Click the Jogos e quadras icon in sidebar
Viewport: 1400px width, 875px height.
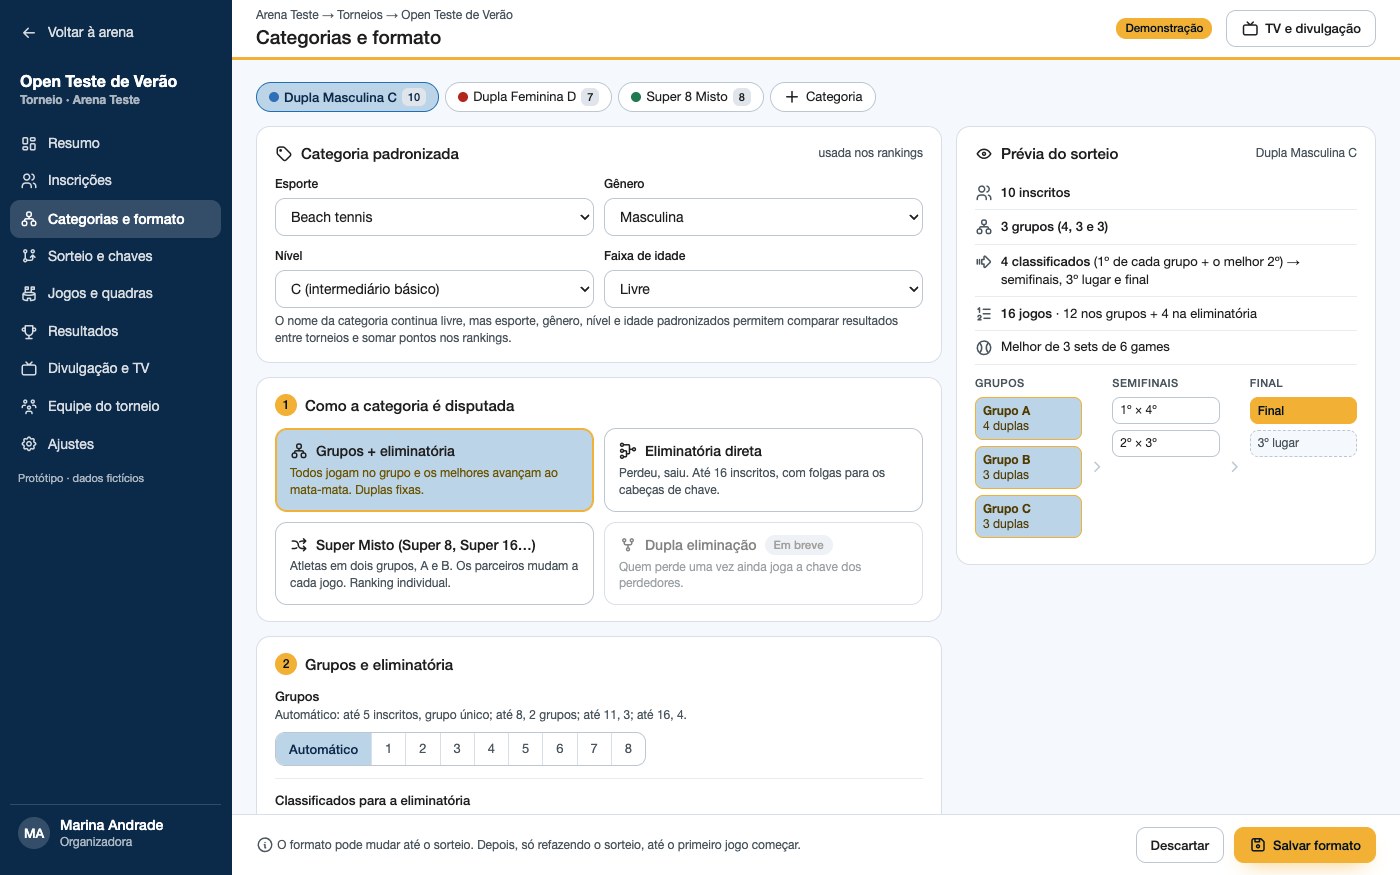pyautogui.click(x=29, y=294)
